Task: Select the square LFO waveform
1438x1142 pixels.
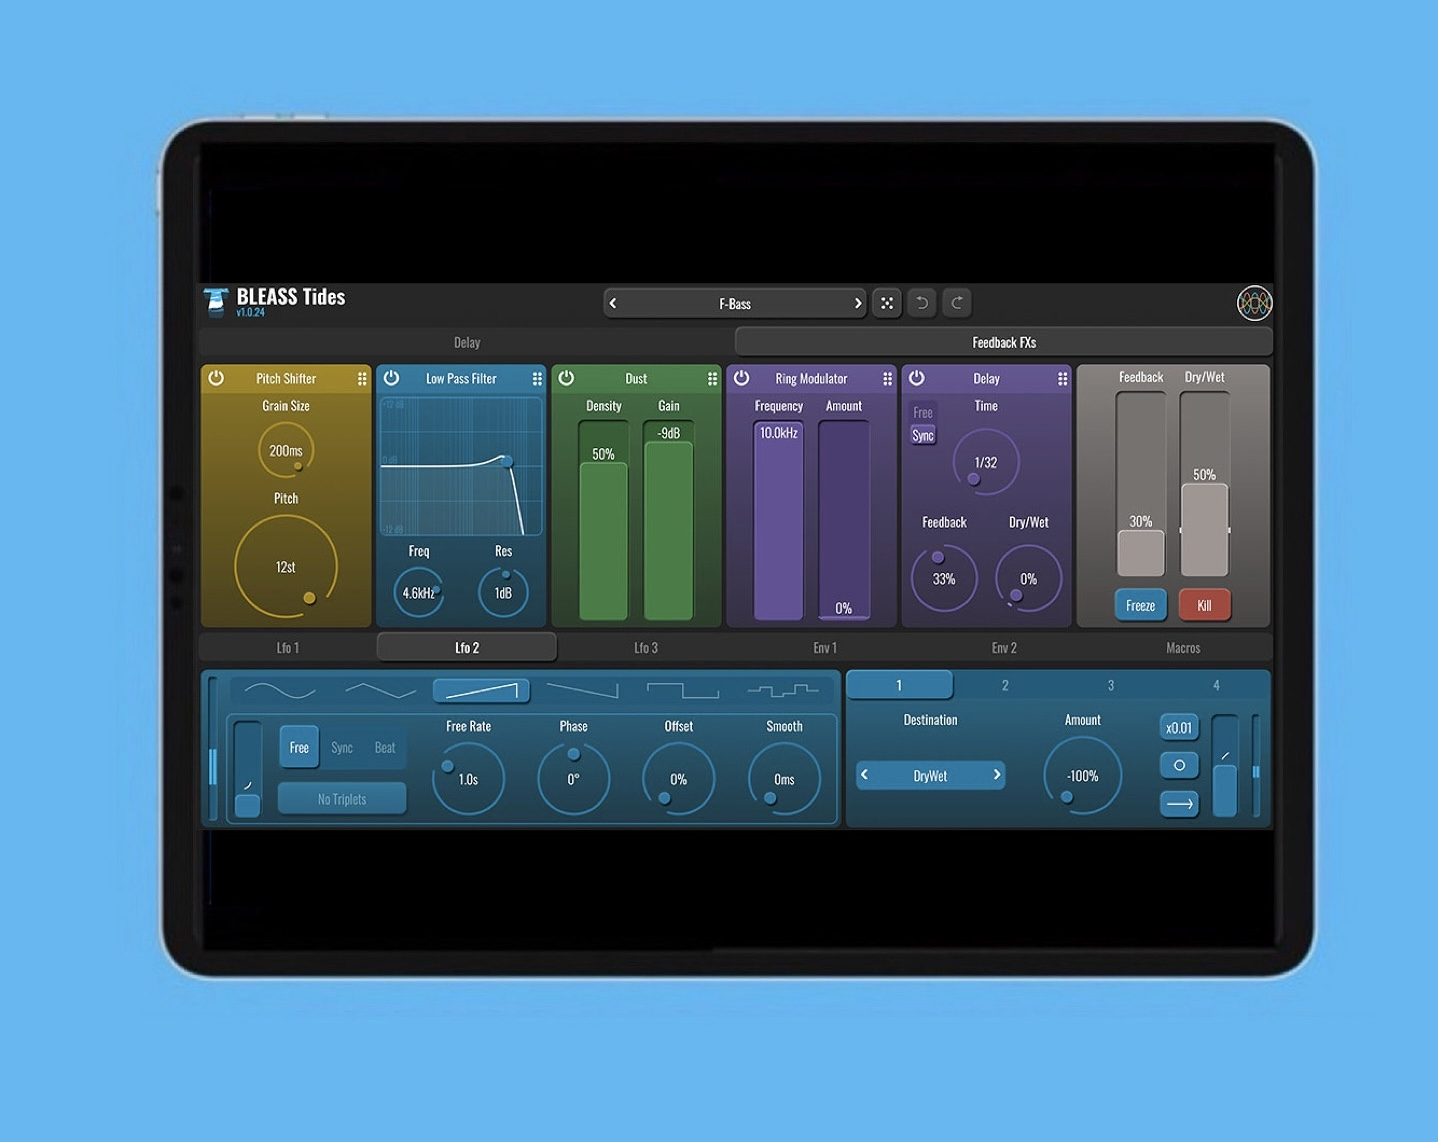Action: coord(683,690)
